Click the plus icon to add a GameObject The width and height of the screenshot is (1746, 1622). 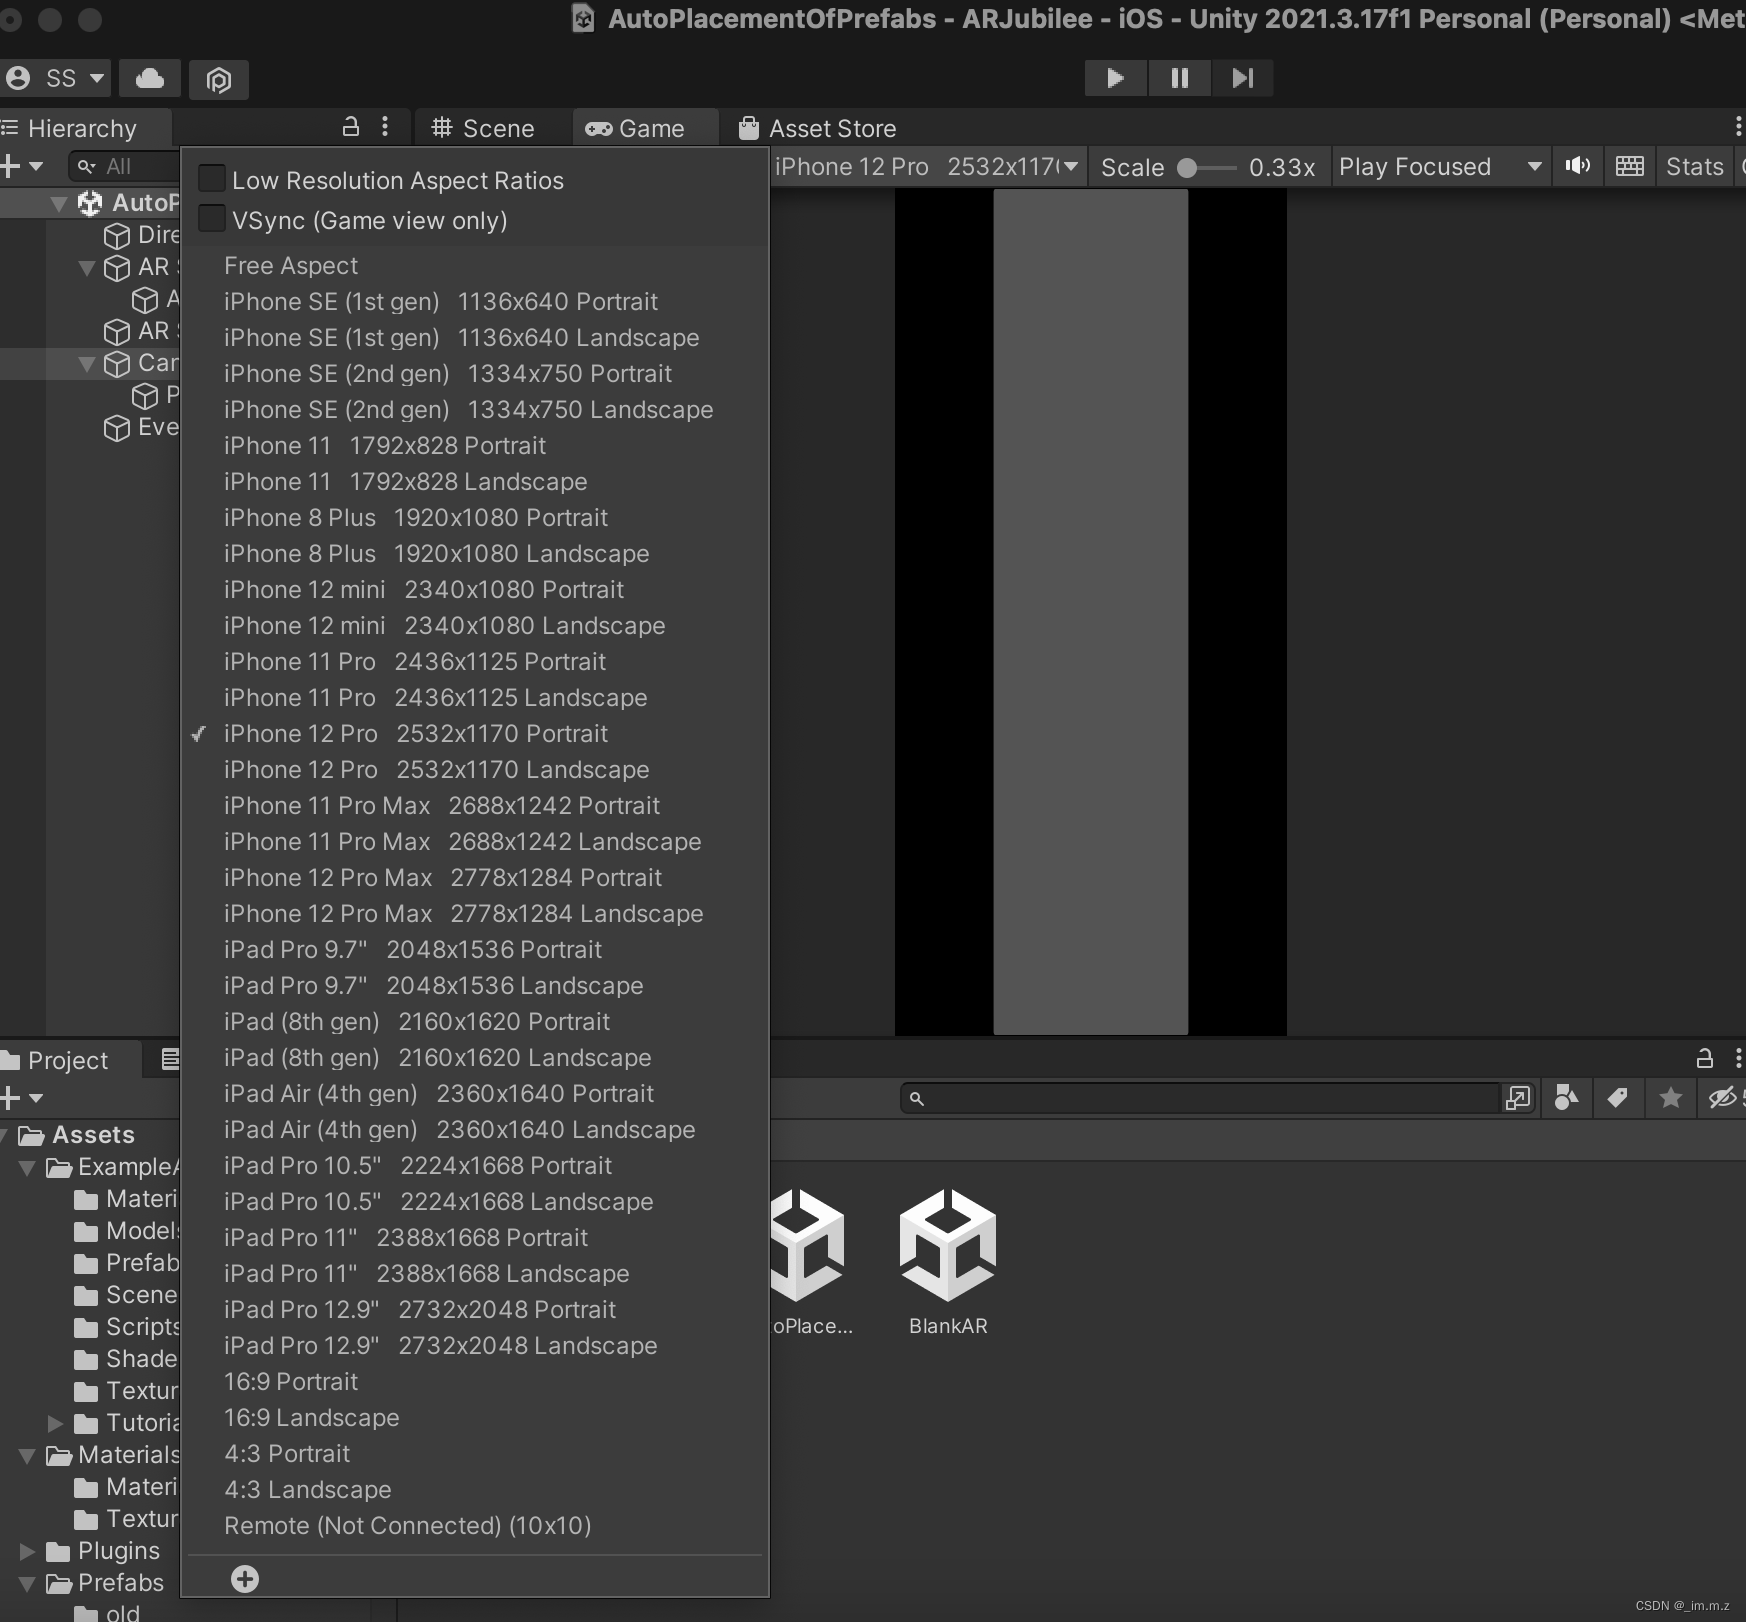tap(10, 166)
